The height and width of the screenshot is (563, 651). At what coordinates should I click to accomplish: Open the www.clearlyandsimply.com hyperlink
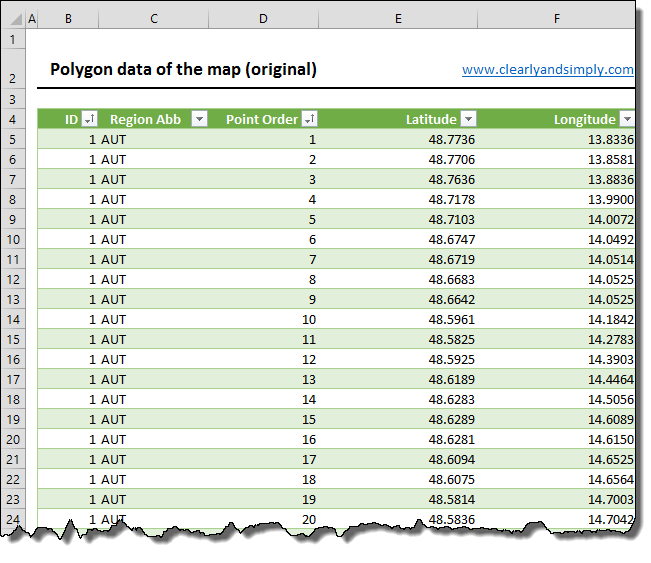pyautogui.click(x=548, y=69)
